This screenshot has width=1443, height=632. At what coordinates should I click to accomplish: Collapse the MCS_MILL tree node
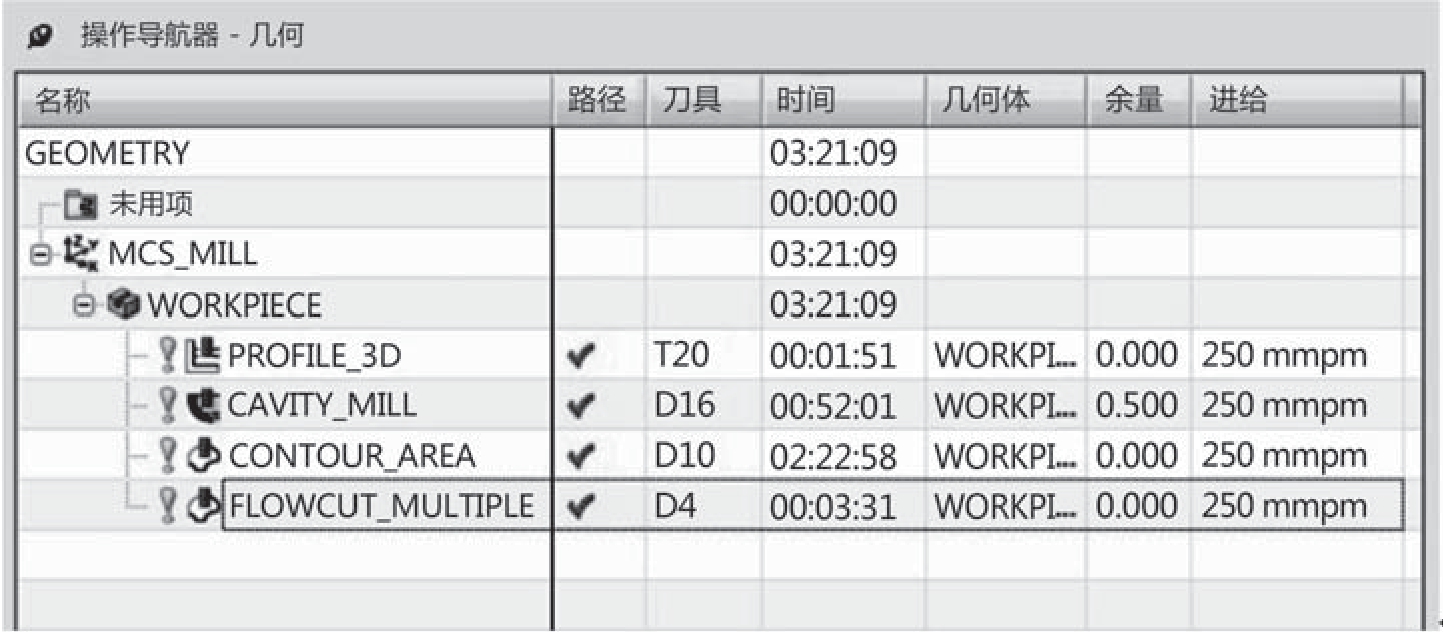(x=38, y=255)
